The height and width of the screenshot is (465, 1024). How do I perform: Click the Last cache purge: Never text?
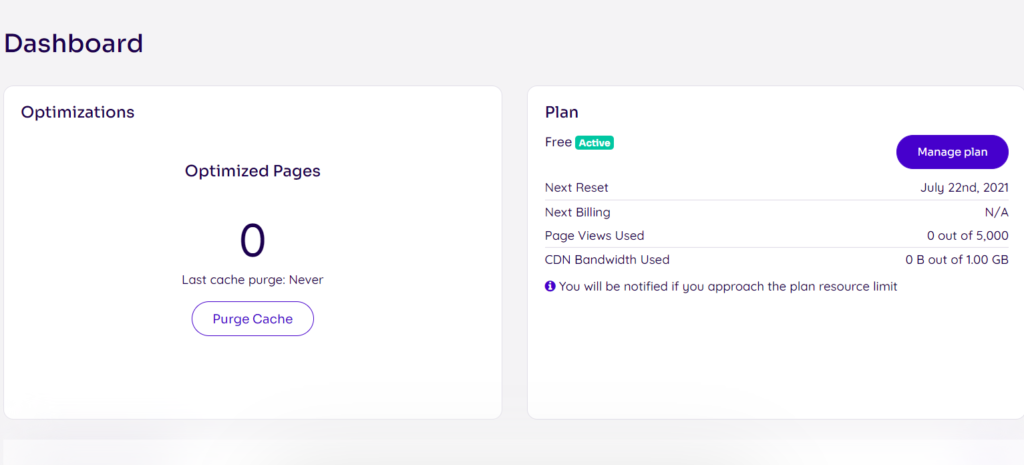point(253,280)
